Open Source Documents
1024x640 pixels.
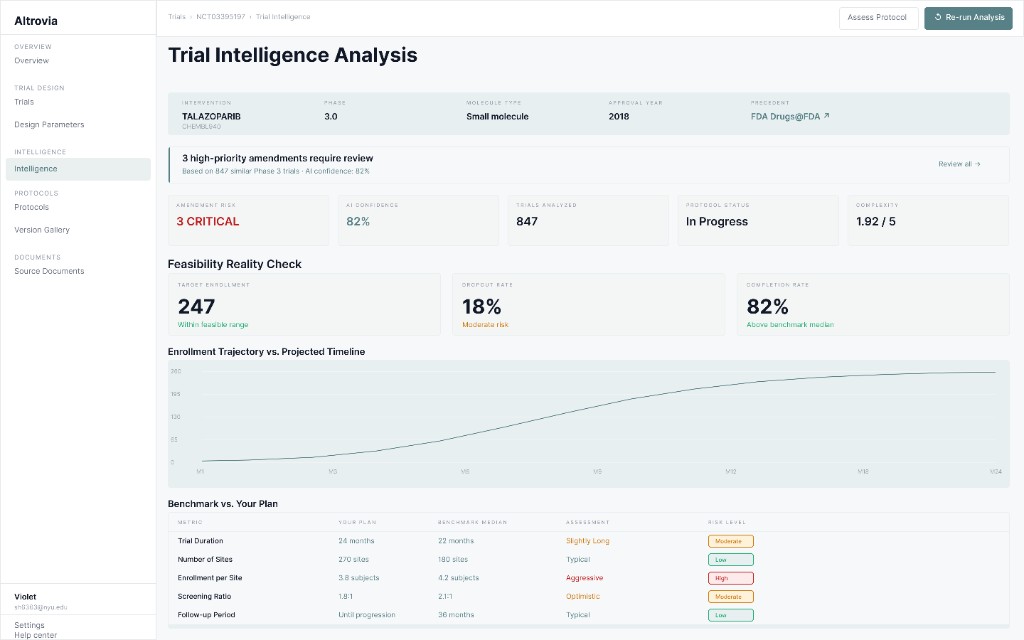(x=48, y=270)
